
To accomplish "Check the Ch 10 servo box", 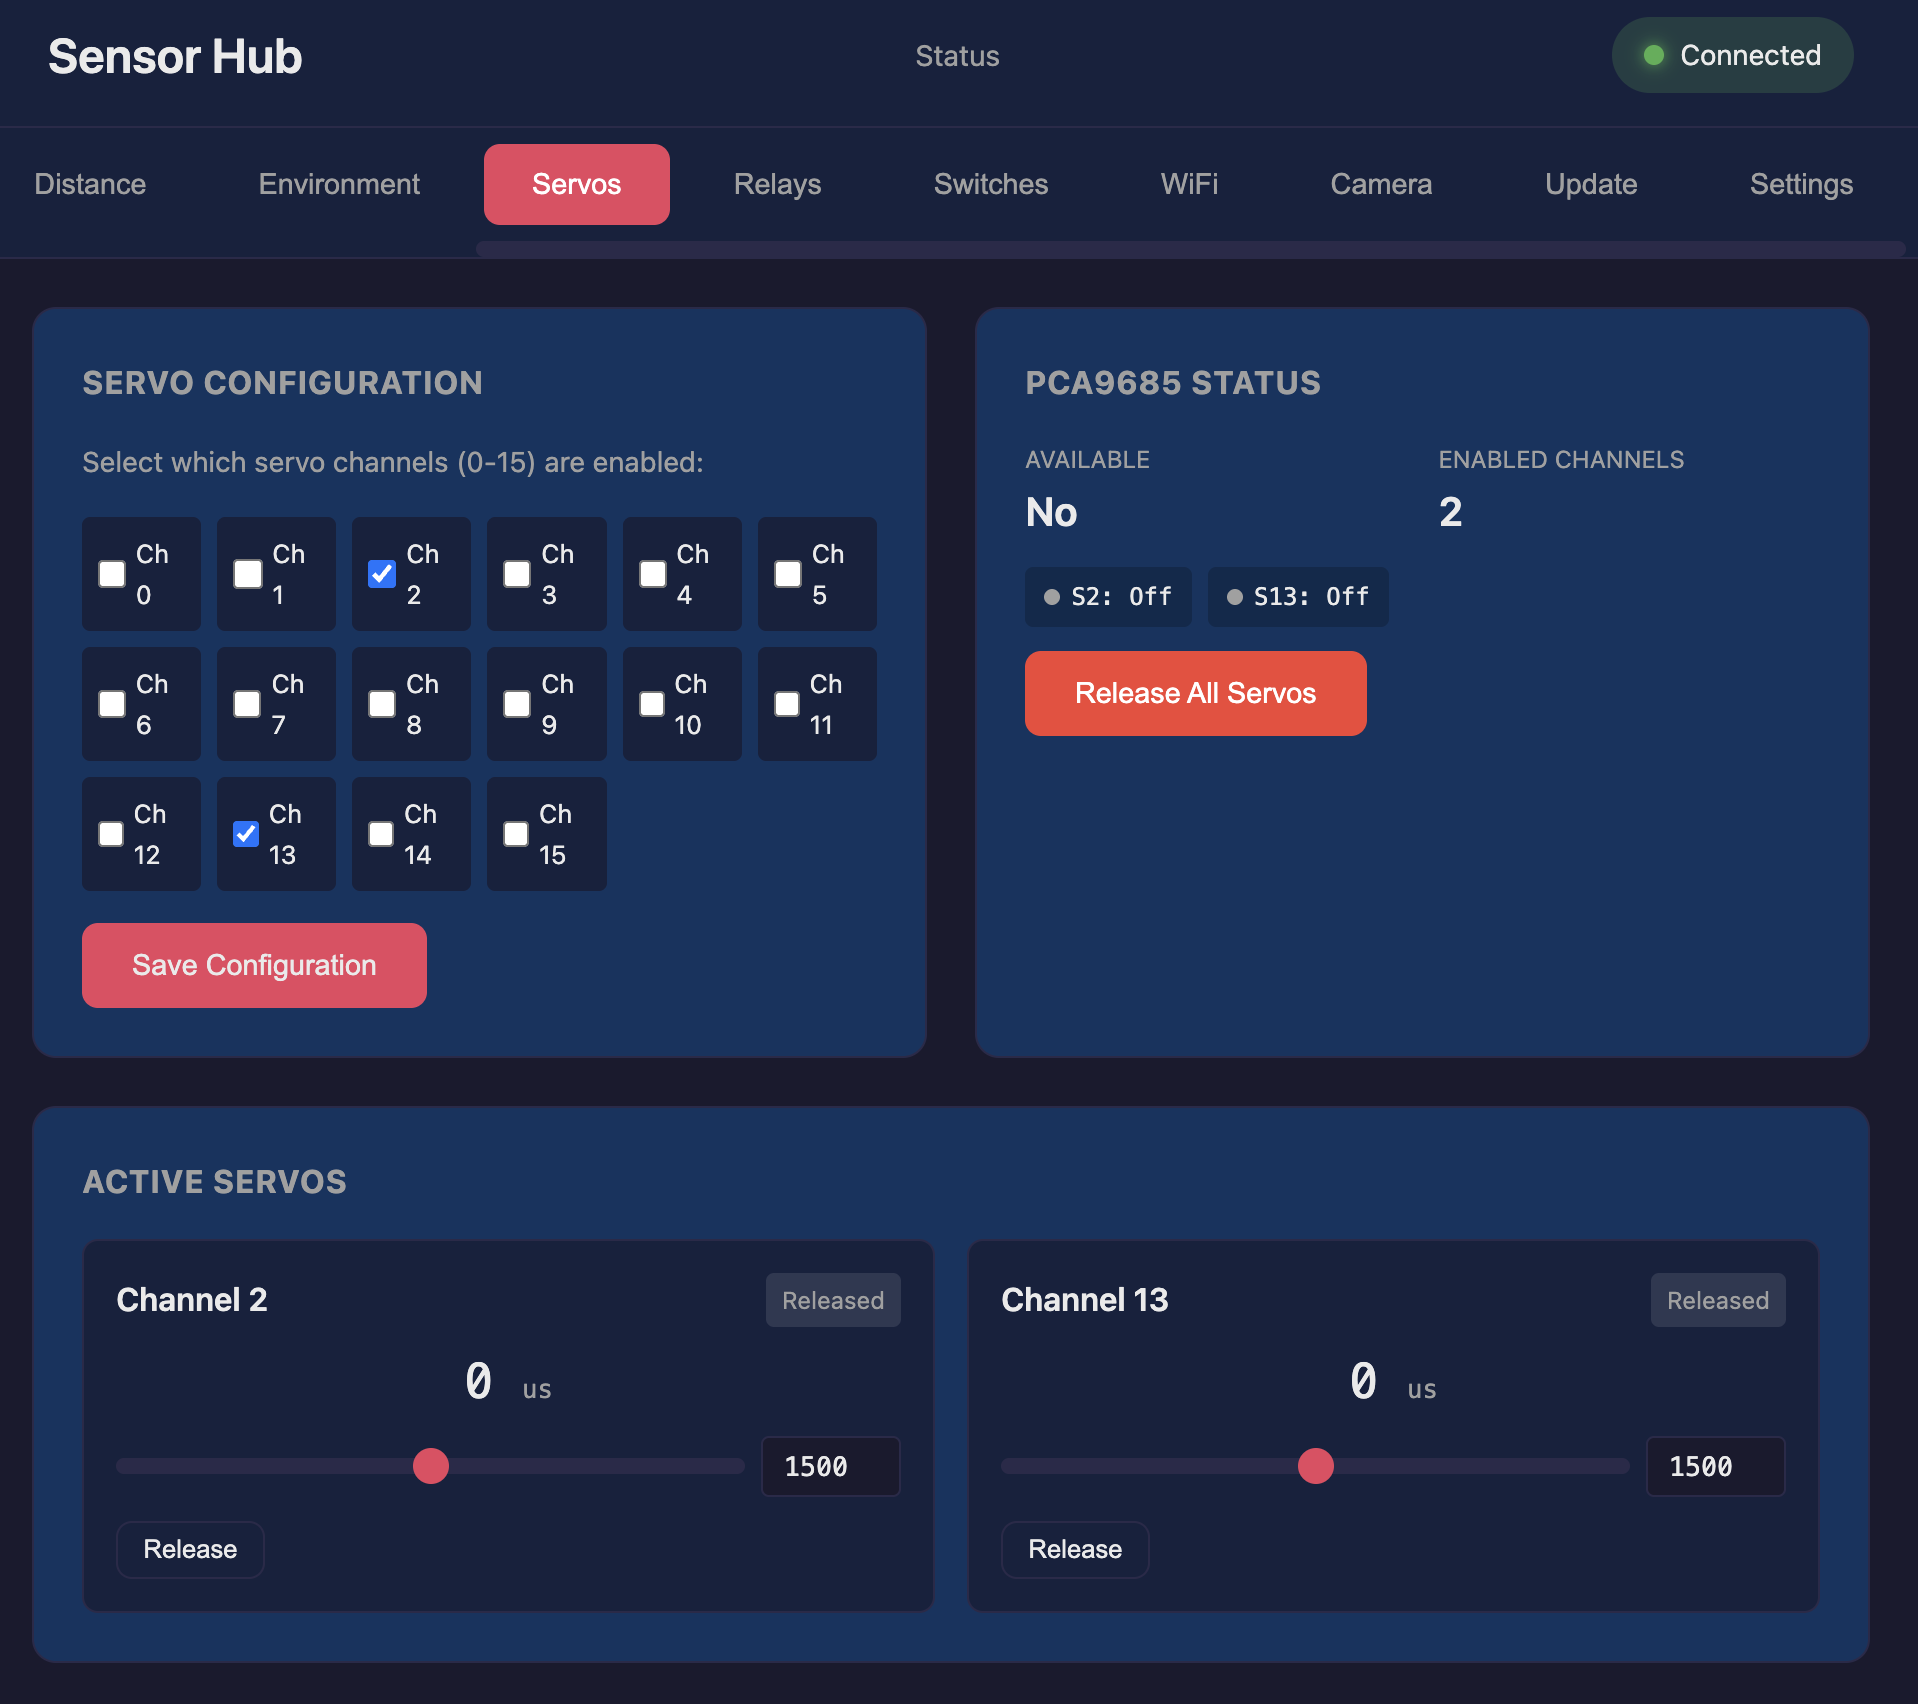I will 652,704.
